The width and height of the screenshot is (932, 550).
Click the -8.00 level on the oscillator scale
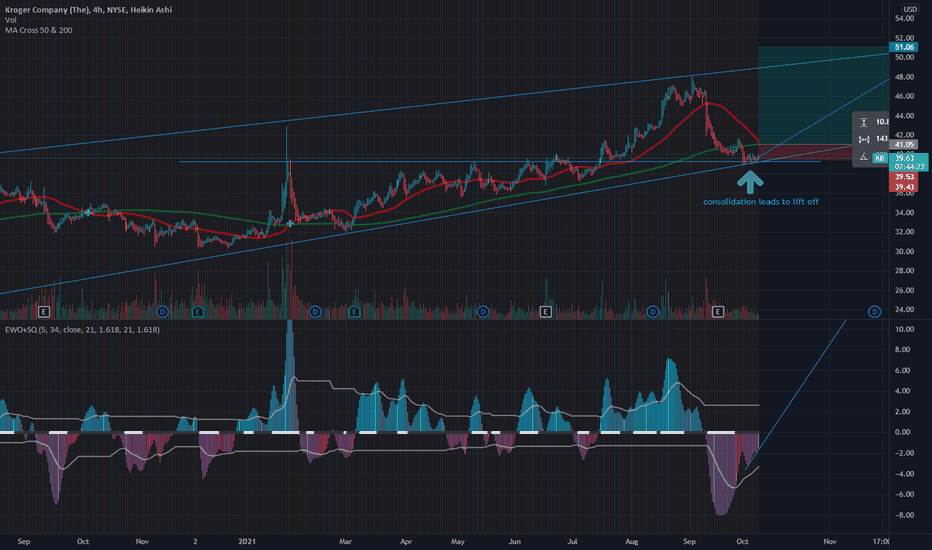pos(904,515)
